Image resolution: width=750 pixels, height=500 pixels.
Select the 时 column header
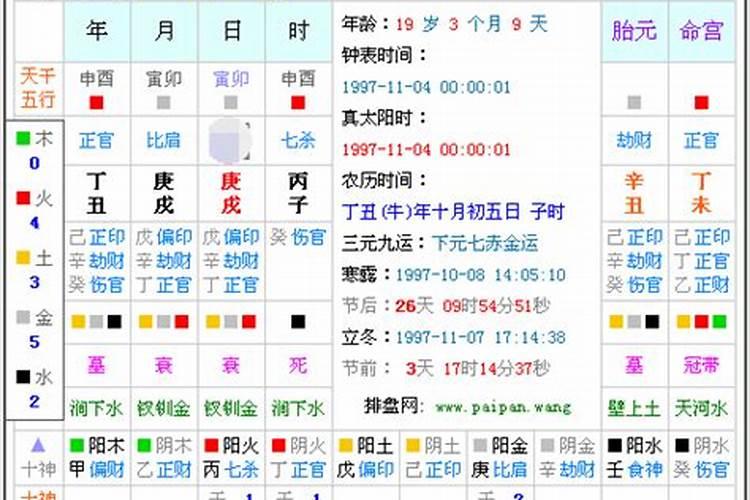(x=298, y=31)
